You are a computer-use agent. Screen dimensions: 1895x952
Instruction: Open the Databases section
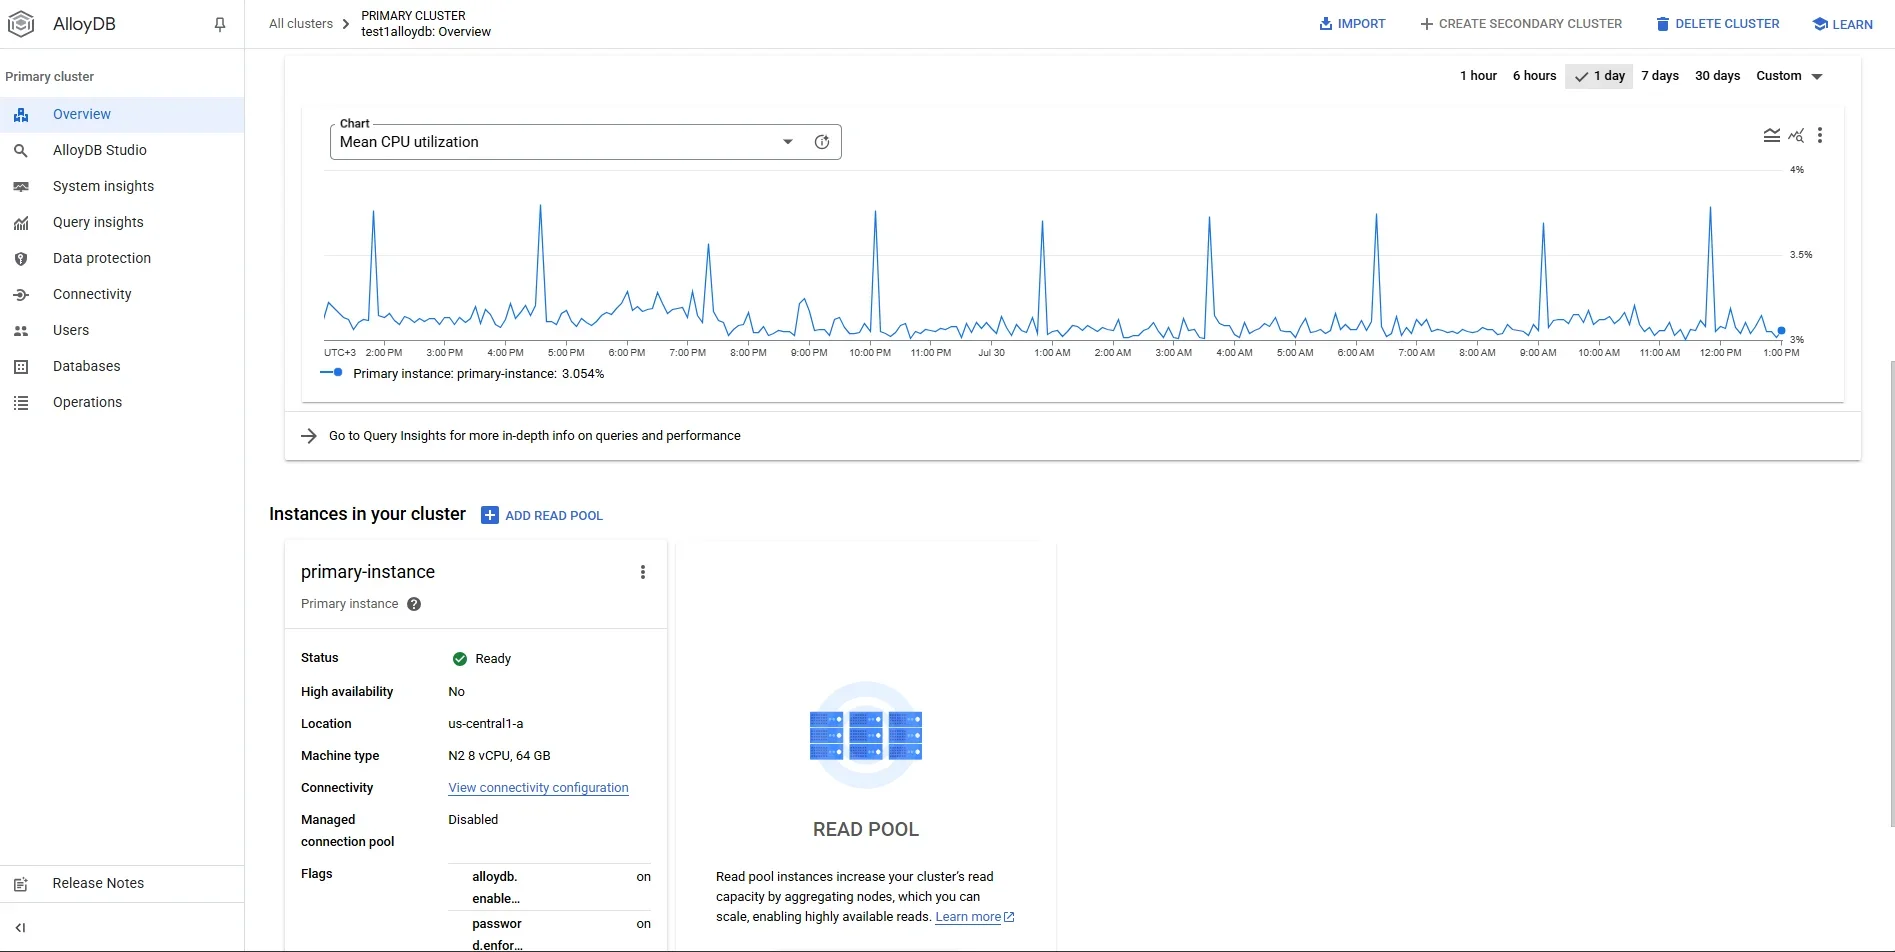(x=86, y=366)
